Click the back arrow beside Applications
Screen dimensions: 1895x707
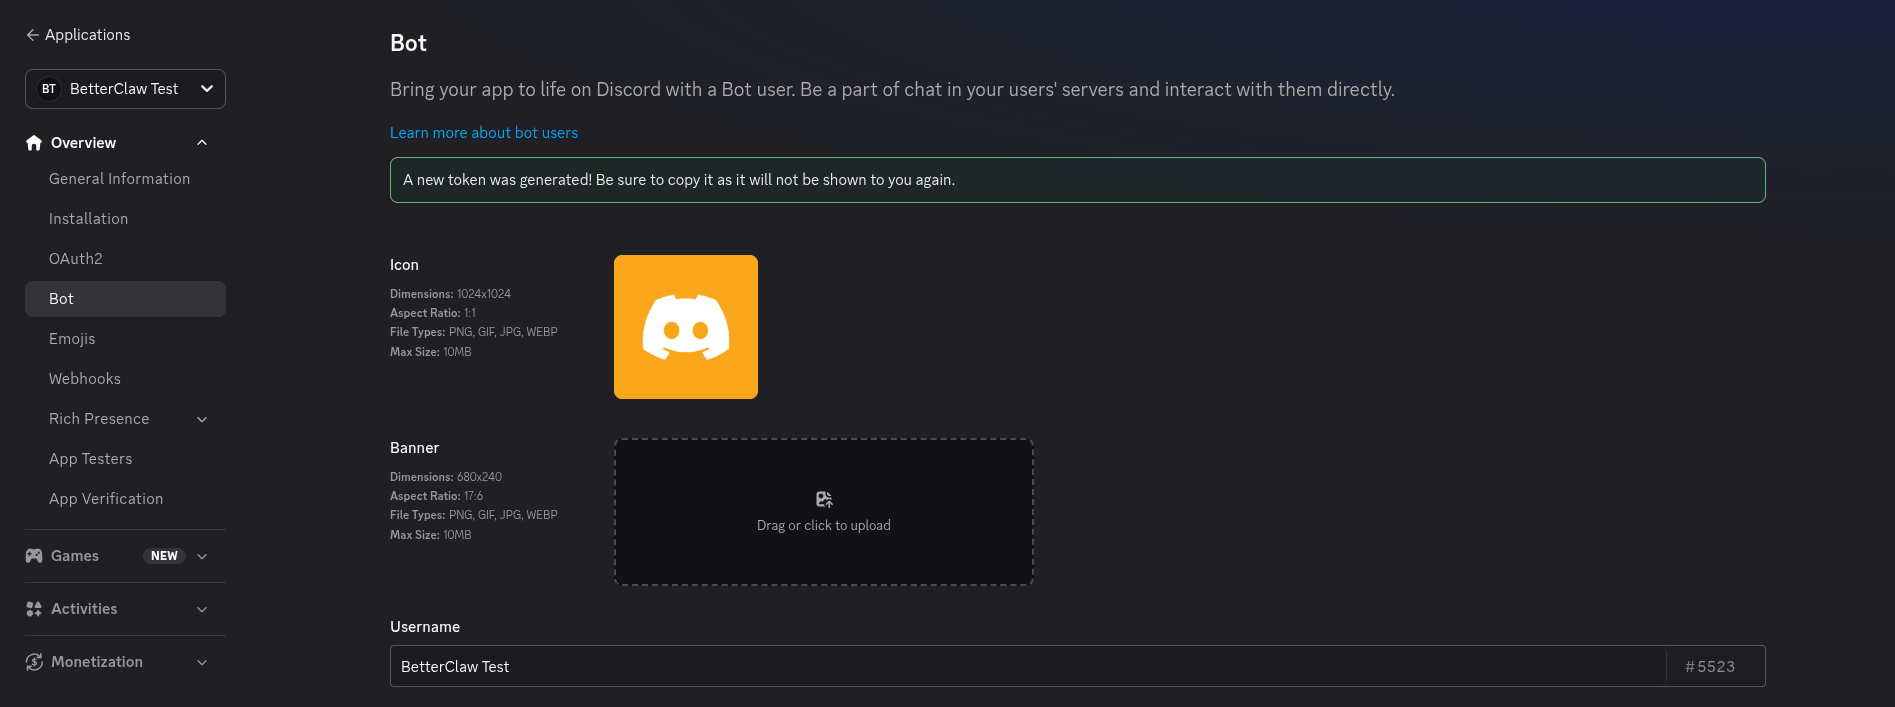(32, 35)
